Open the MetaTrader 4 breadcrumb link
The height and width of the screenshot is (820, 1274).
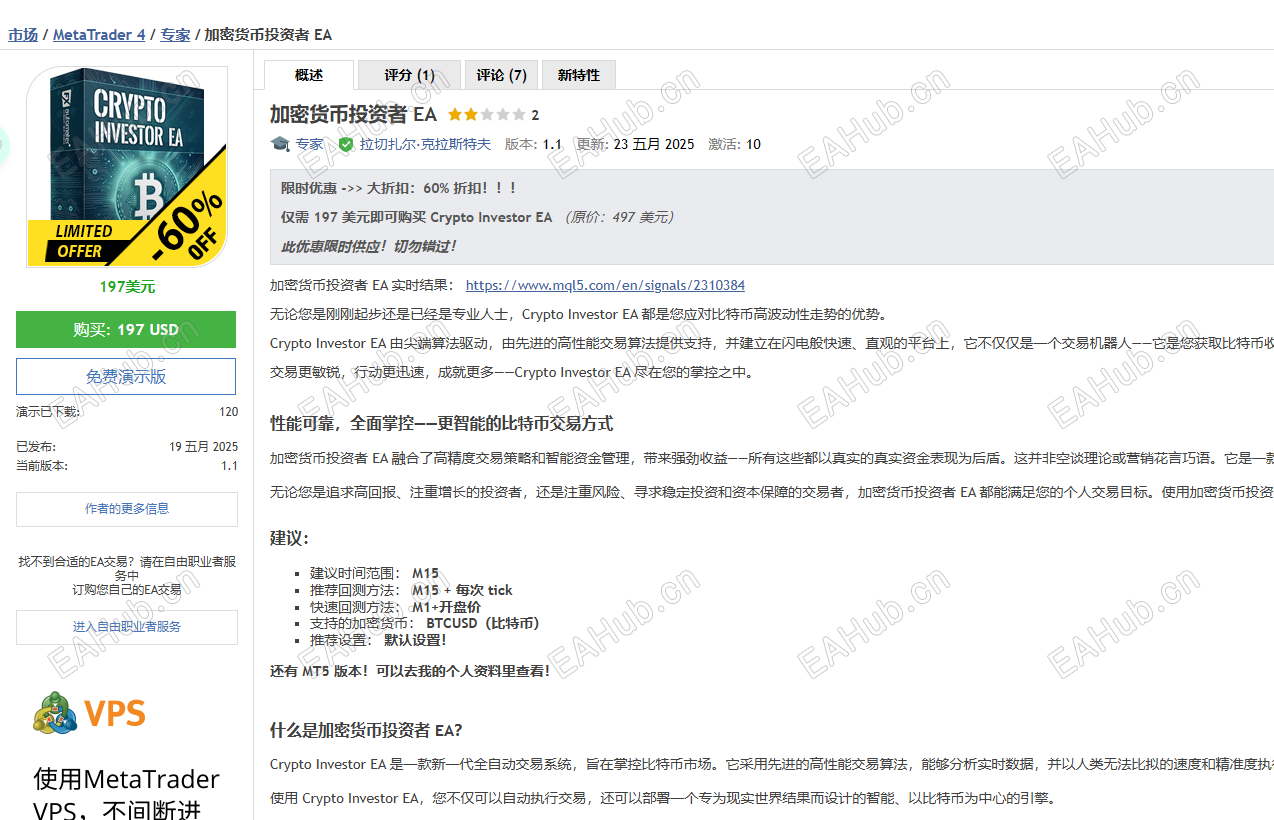pyautogui.click(x=99, y=34)
